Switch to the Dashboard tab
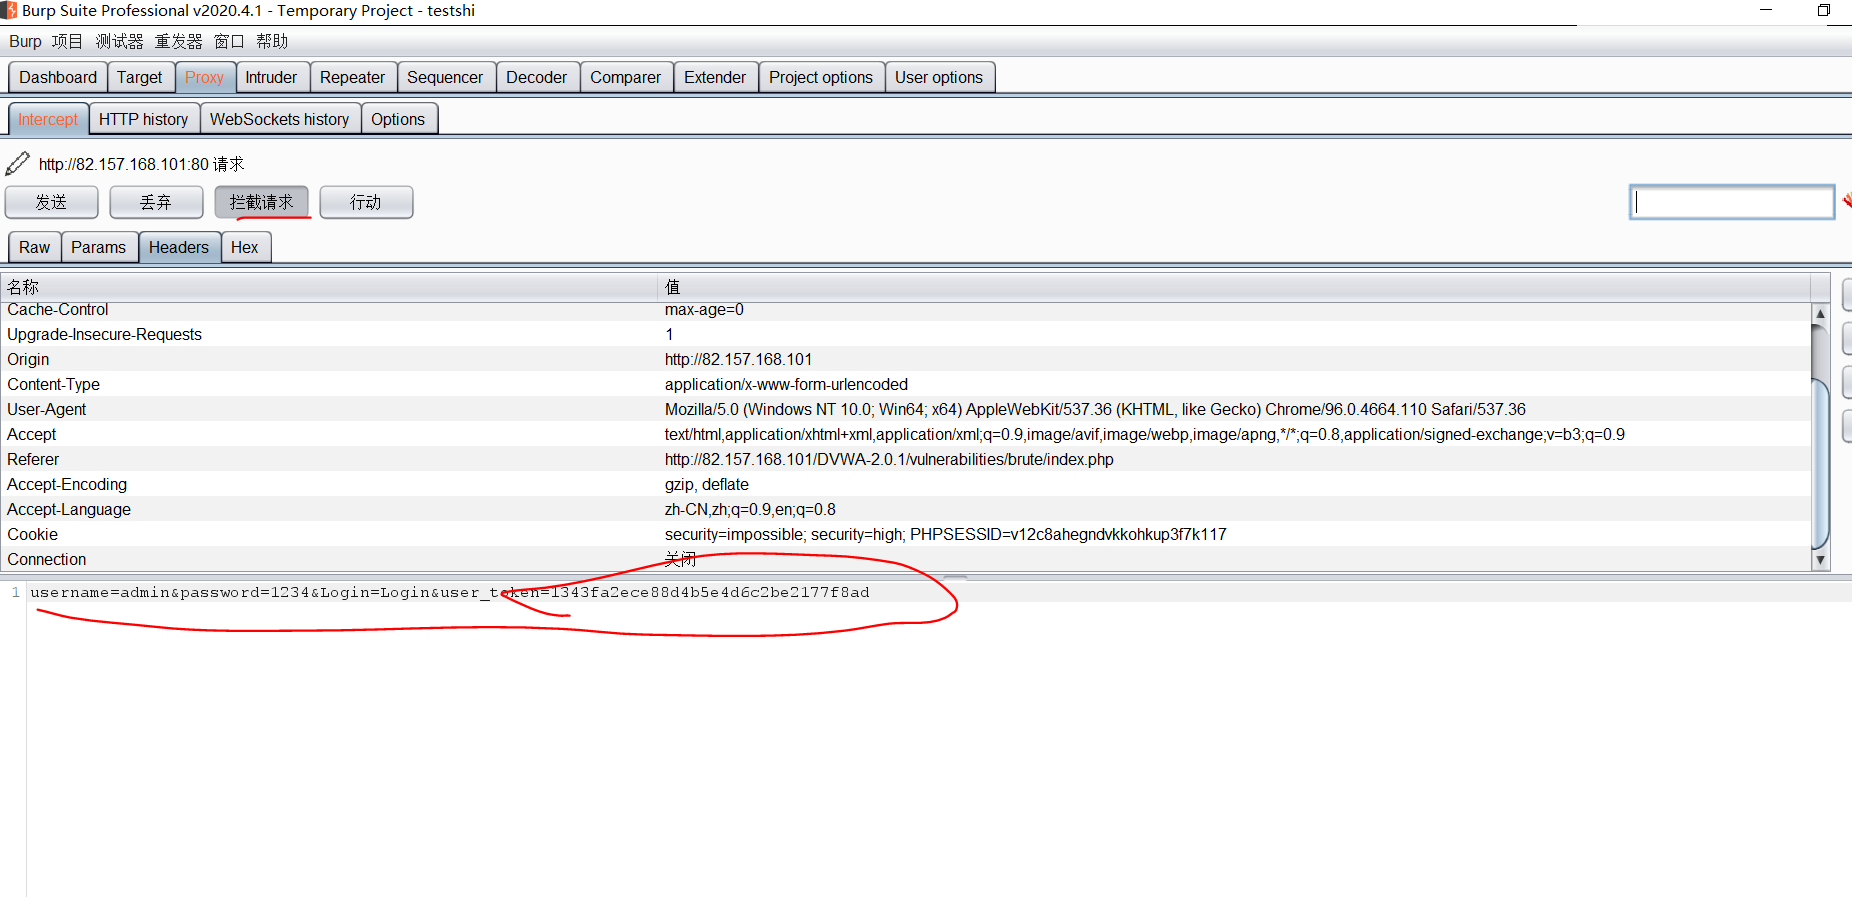 tap(58, 77)
